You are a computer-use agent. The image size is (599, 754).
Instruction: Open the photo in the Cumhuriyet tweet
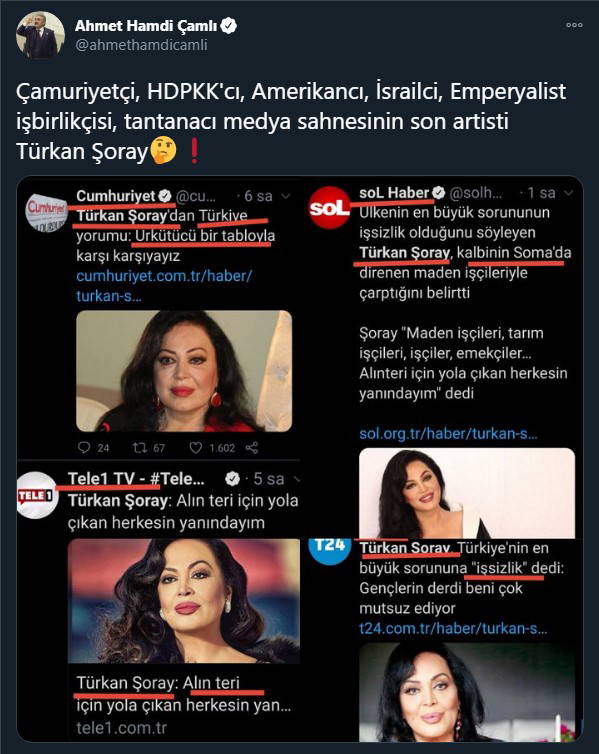pyautogui.click(x=184, y=371)
